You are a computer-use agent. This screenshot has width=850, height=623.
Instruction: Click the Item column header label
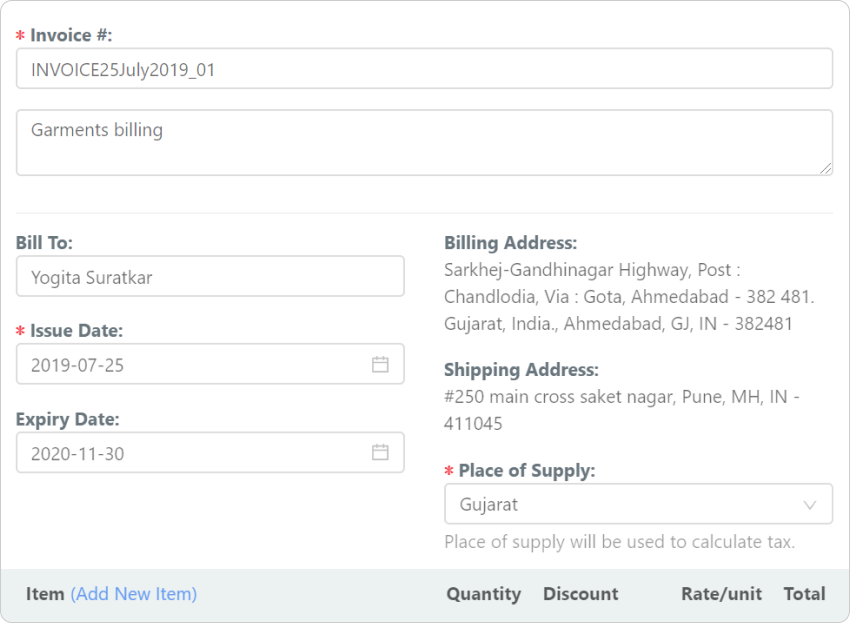click(45, 594)
